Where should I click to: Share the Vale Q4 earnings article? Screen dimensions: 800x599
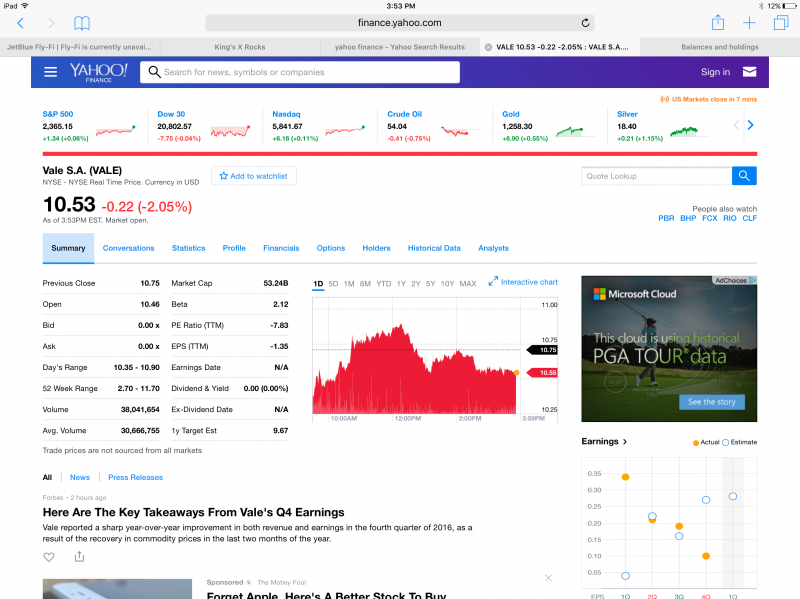click(x=79, y=557)
